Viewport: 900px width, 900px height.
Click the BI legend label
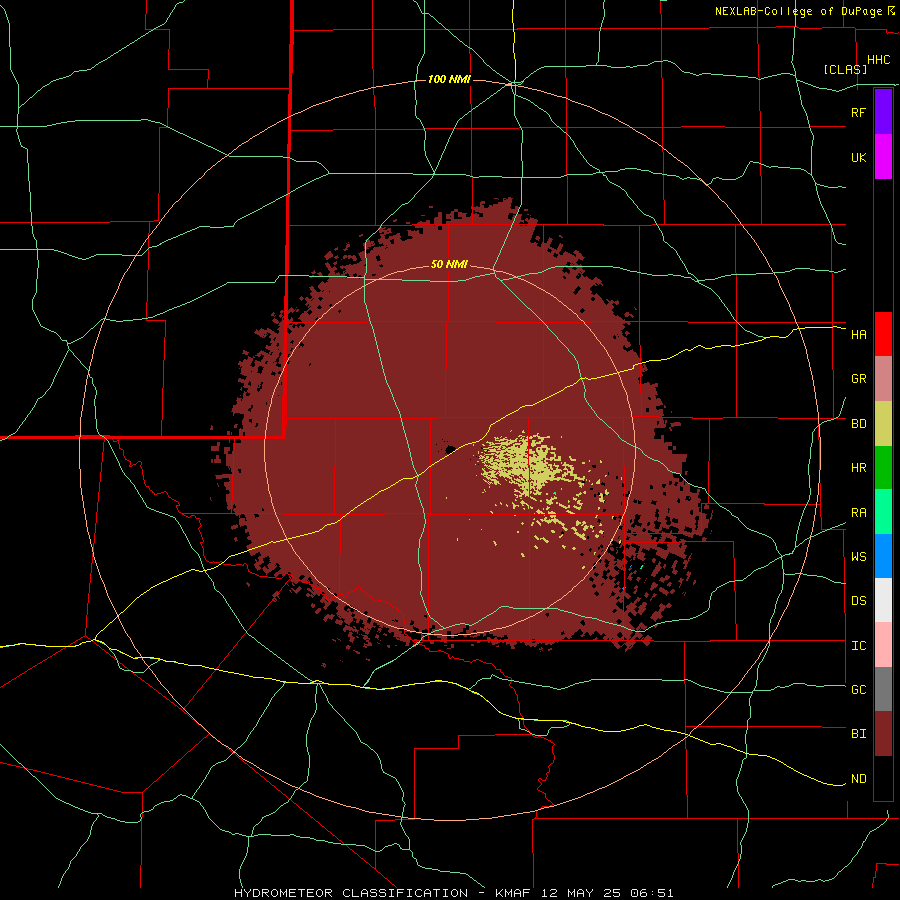(x=858, y=734)
